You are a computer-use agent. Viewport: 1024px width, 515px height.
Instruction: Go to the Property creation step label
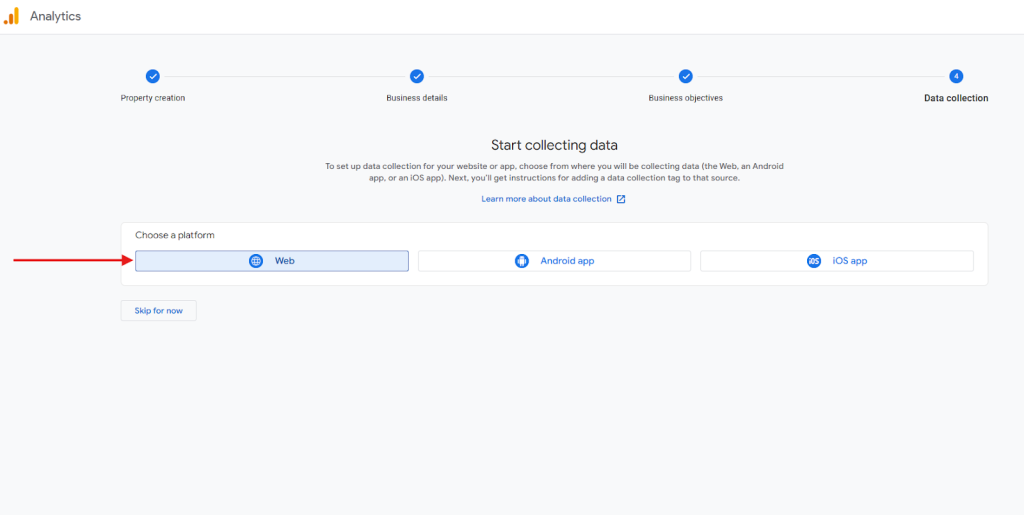(152, 98)
